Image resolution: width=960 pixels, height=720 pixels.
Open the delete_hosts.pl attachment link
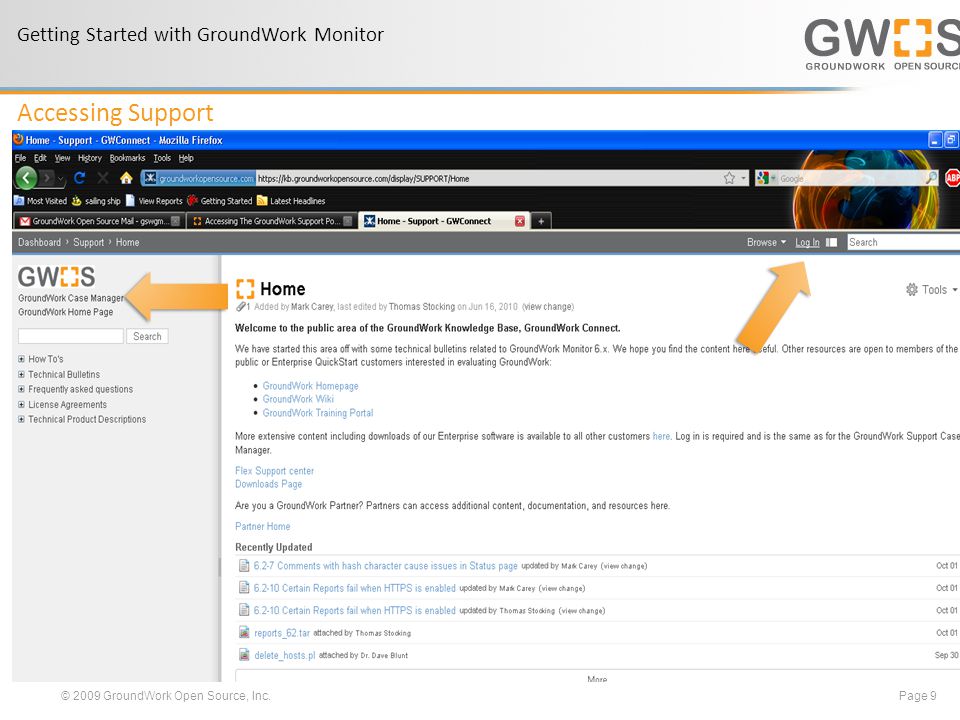285,655
